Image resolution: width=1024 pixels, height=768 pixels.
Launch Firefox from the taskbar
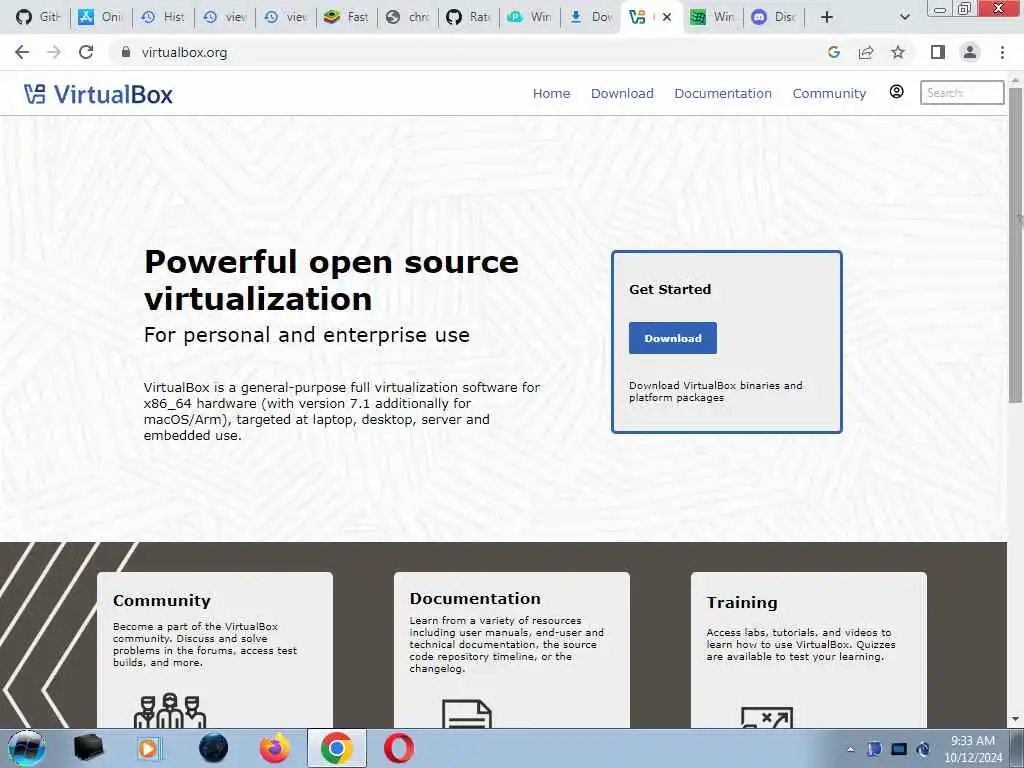tap(274, 748)
